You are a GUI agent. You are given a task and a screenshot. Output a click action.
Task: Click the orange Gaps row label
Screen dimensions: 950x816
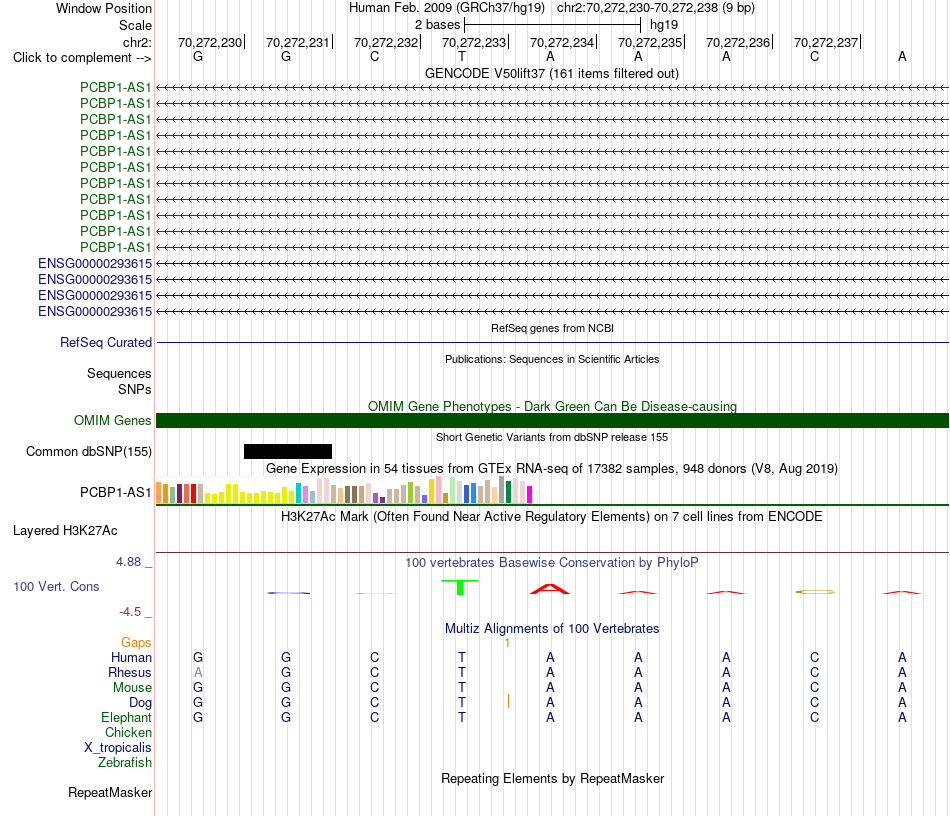point(136,643)
